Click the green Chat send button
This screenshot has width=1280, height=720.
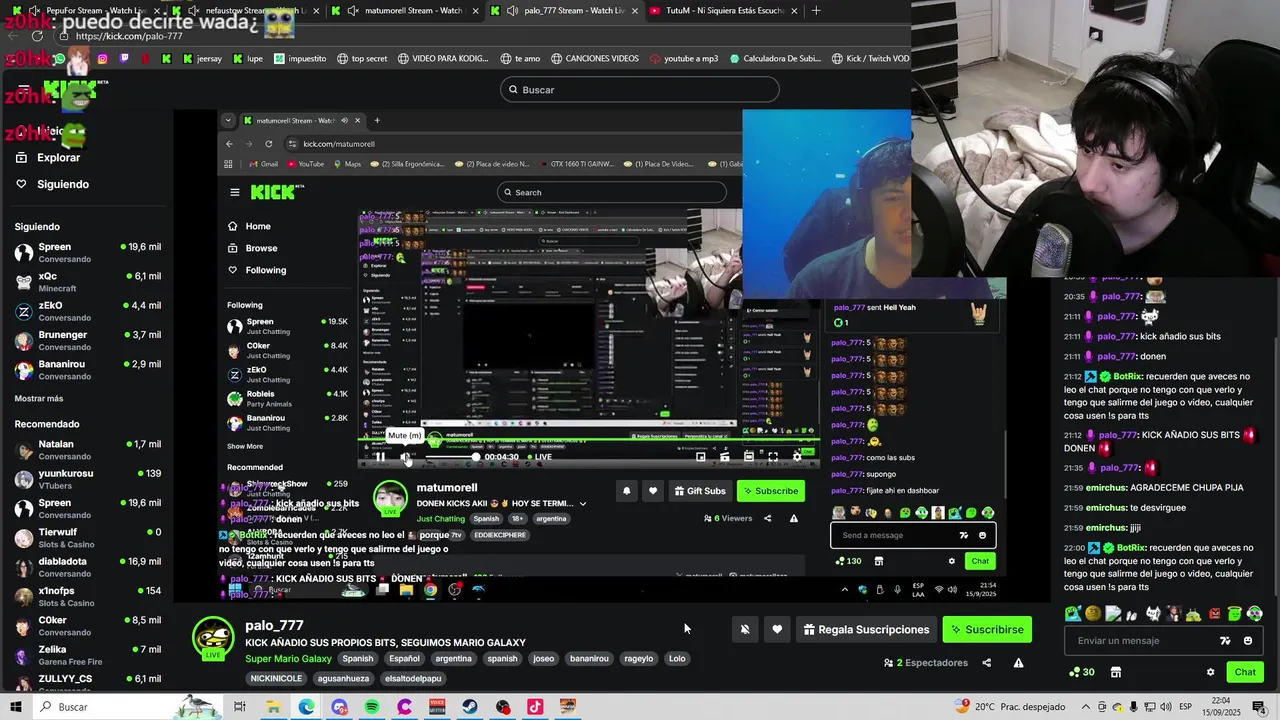[x=1245, y=672]
